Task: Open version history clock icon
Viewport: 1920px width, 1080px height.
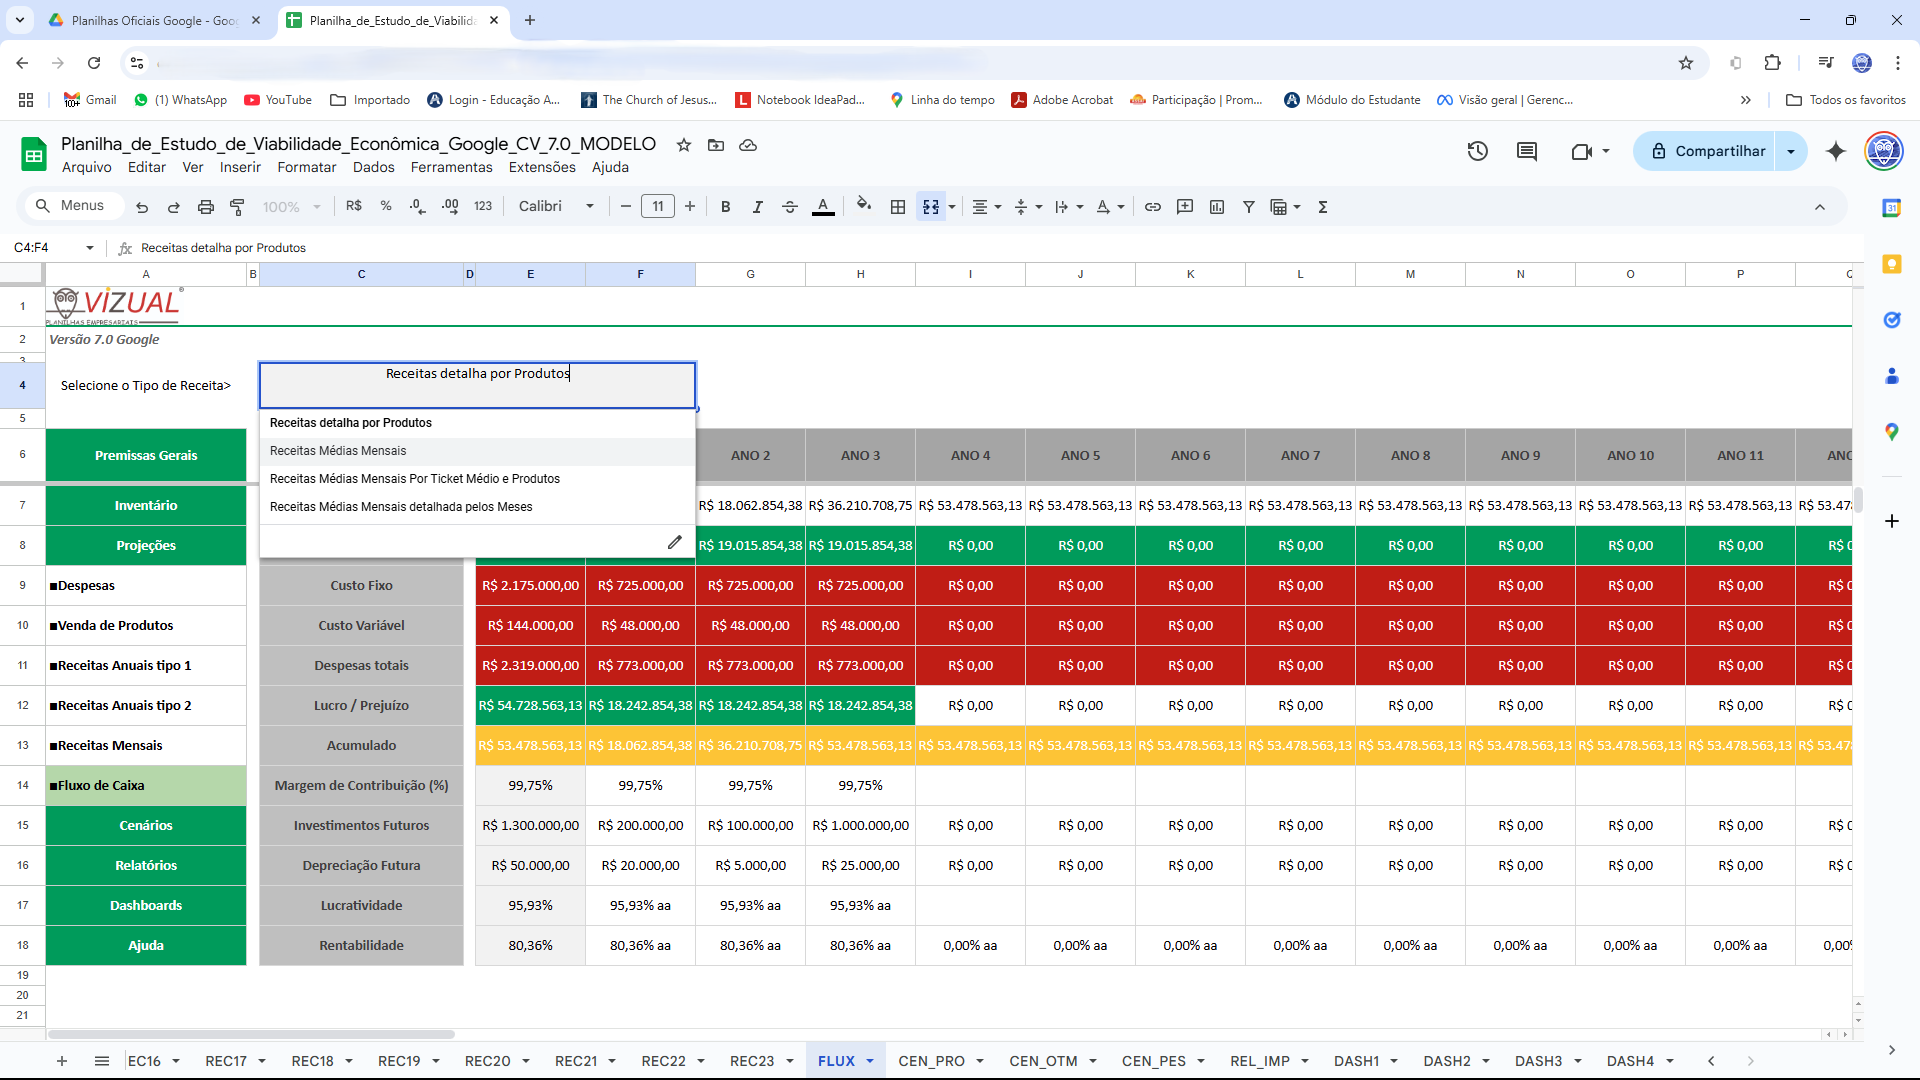Action: coord(1477,151)
